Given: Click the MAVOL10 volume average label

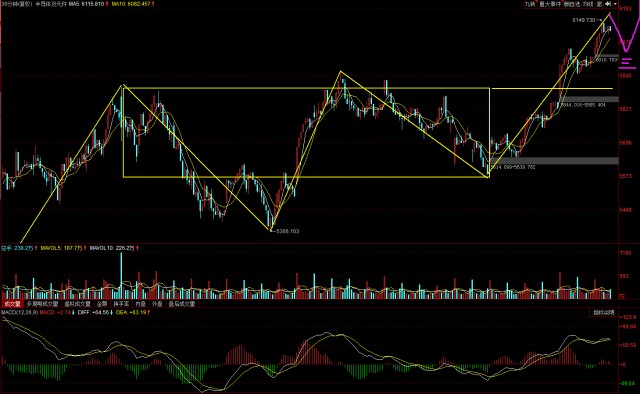Looking at the screenshot, I should 112,248.
